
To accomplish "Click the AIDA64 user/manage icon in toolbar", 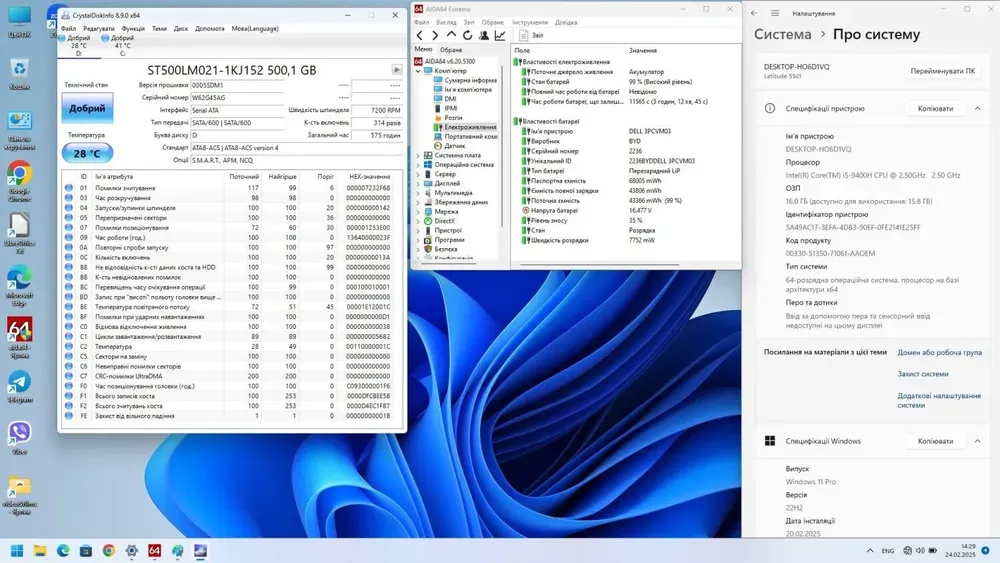I will point(484,35).
